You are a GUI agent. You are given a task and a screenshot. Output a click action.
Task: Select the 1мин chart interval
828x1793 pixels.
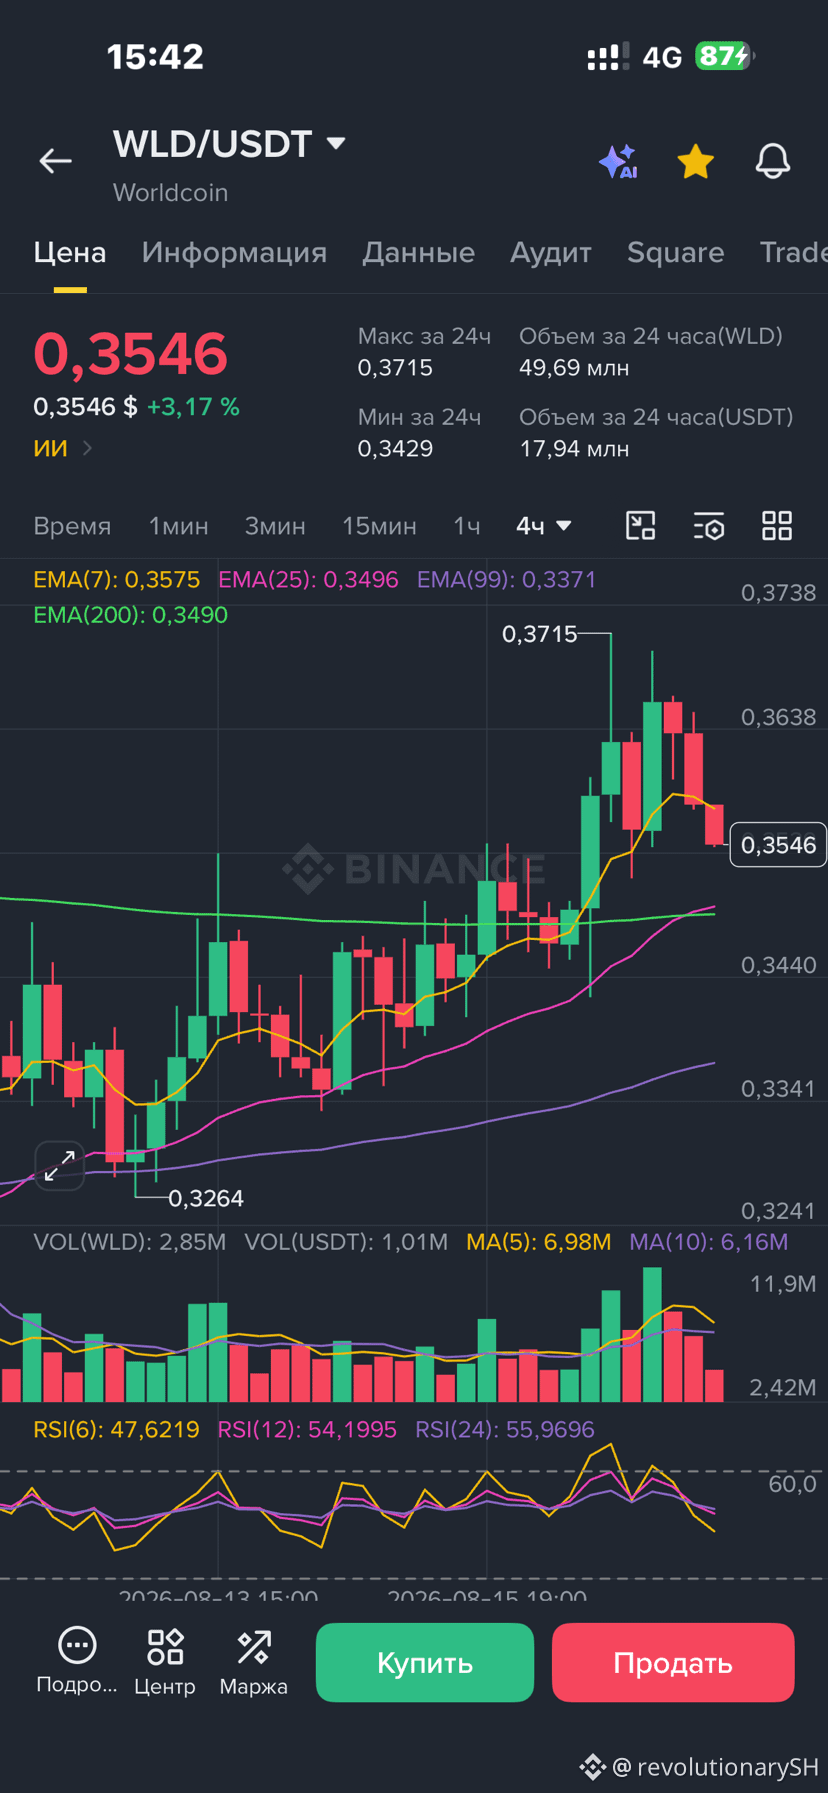coord(178,526)
